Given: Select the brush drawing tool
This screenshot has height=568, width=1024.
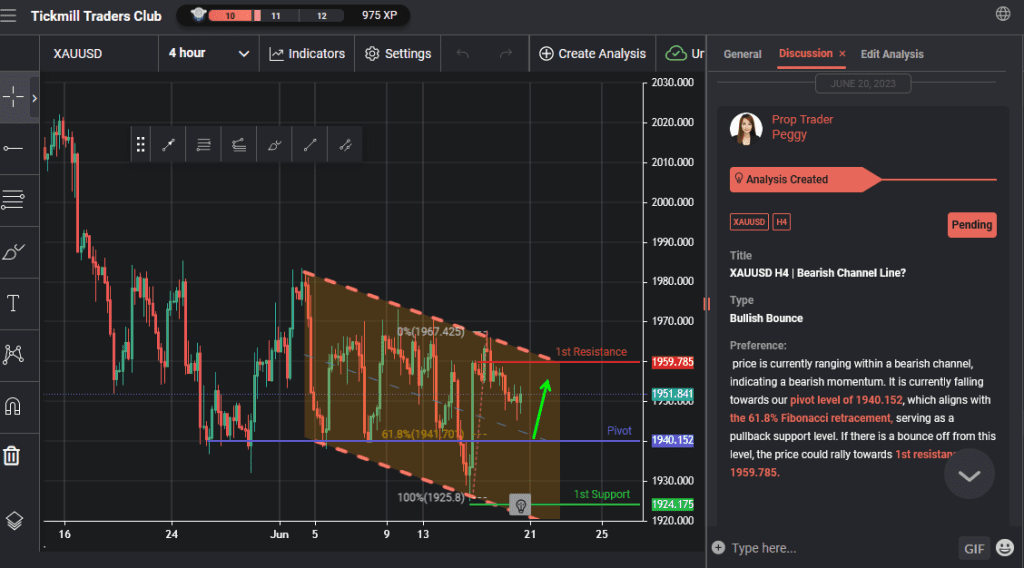Looking at the screenshot, I should (x=13, y=251).
